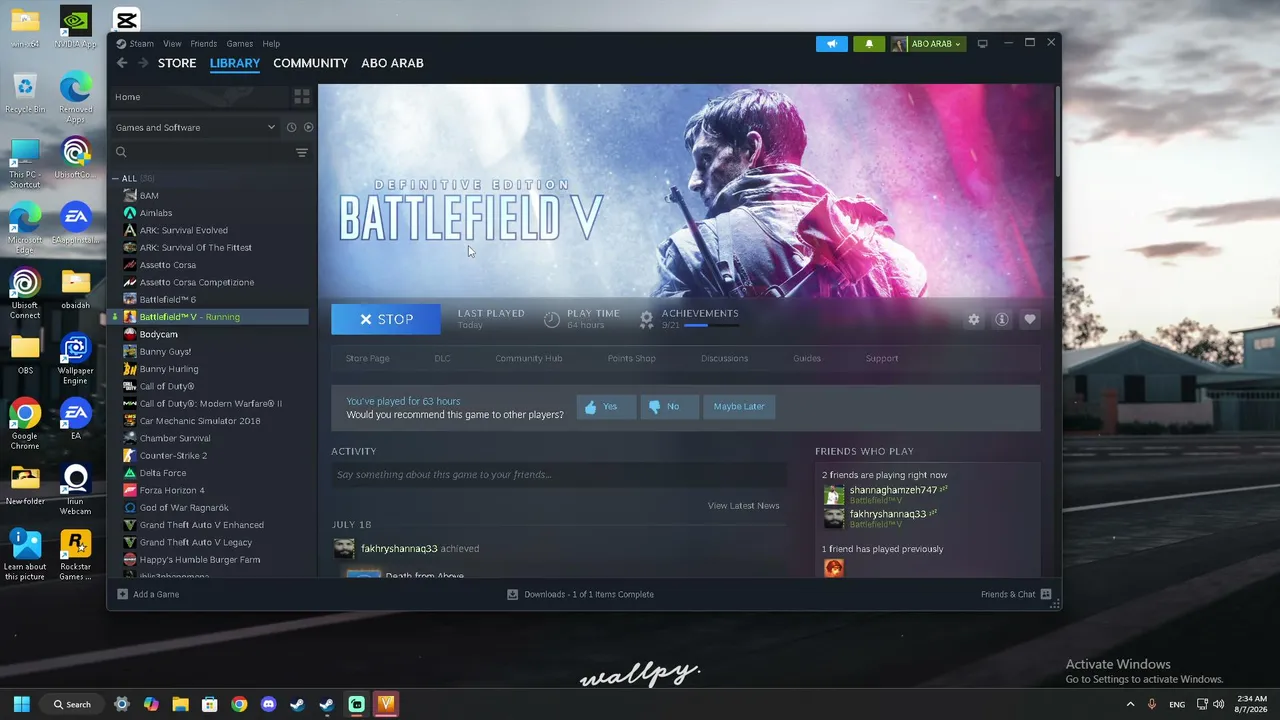Open the Downloads manager icon
This screenshot has height=720, width=1280.
coord(512,594)
